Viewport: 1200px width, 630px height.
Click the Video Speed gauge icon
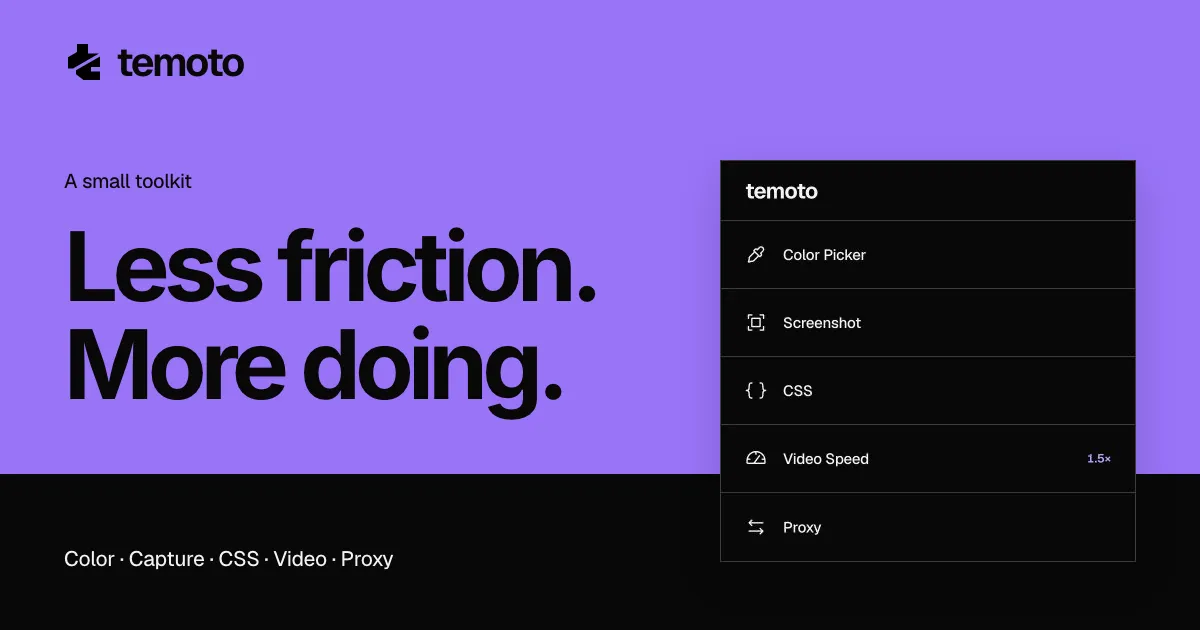[756, 459]
